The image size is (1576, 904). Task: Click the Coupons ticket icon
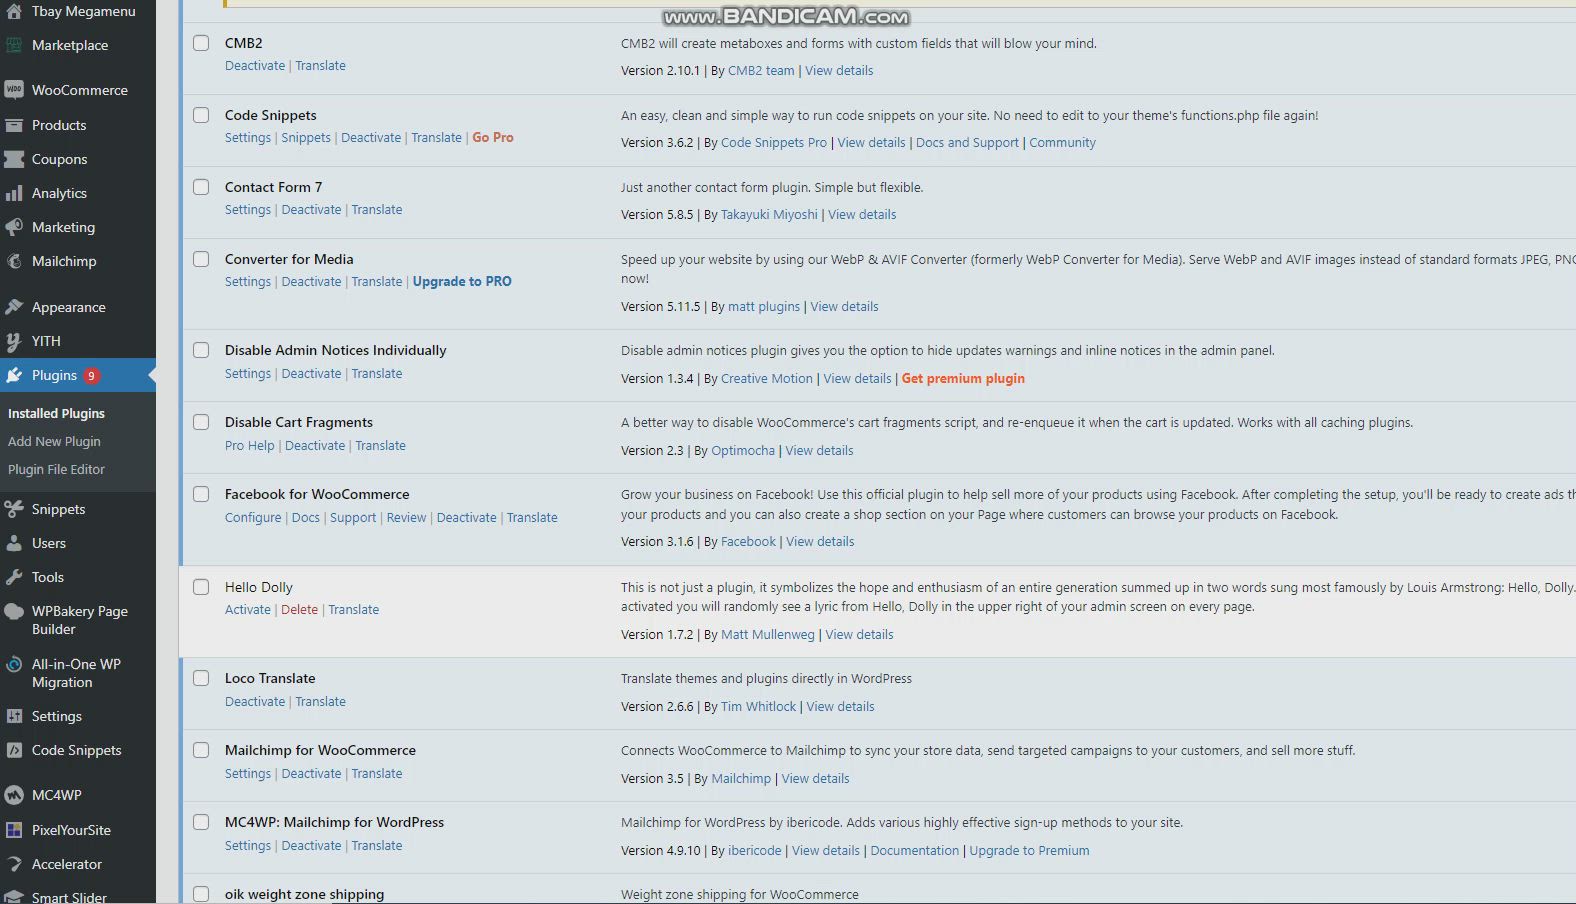coord(14,159)
